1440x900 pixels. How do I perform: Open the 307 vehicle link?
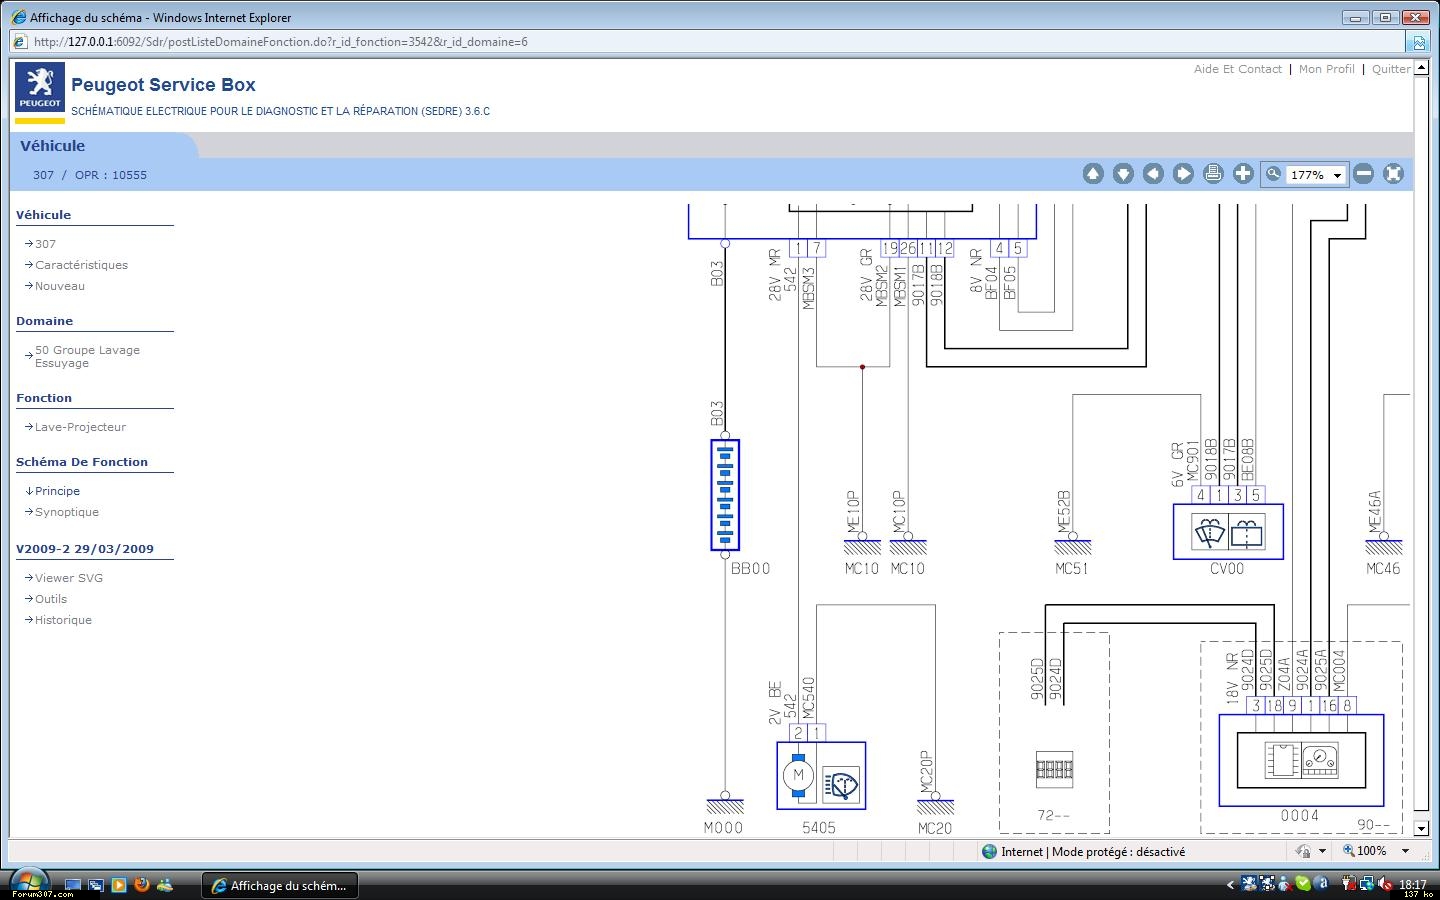coord(45,244)
